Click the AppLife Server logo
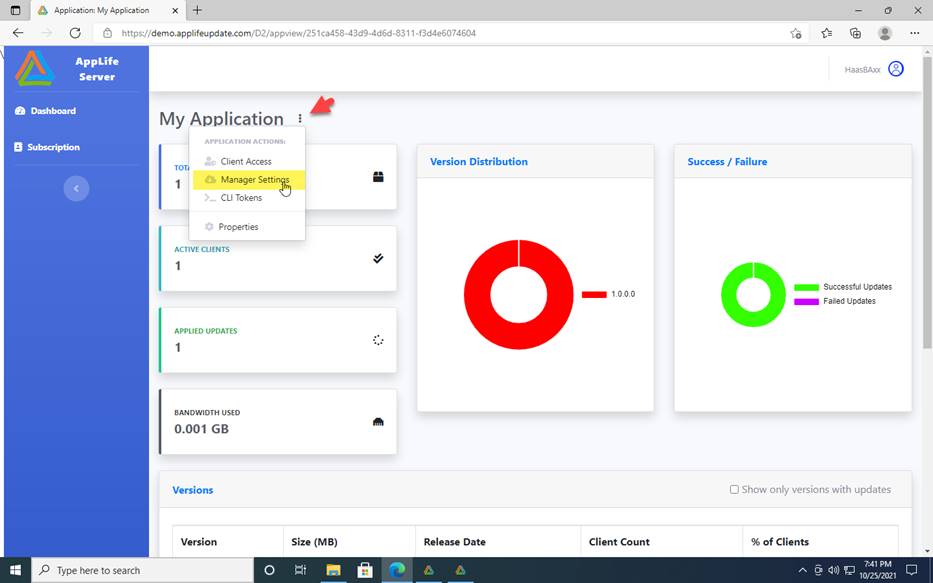 [x=35, y=68]
